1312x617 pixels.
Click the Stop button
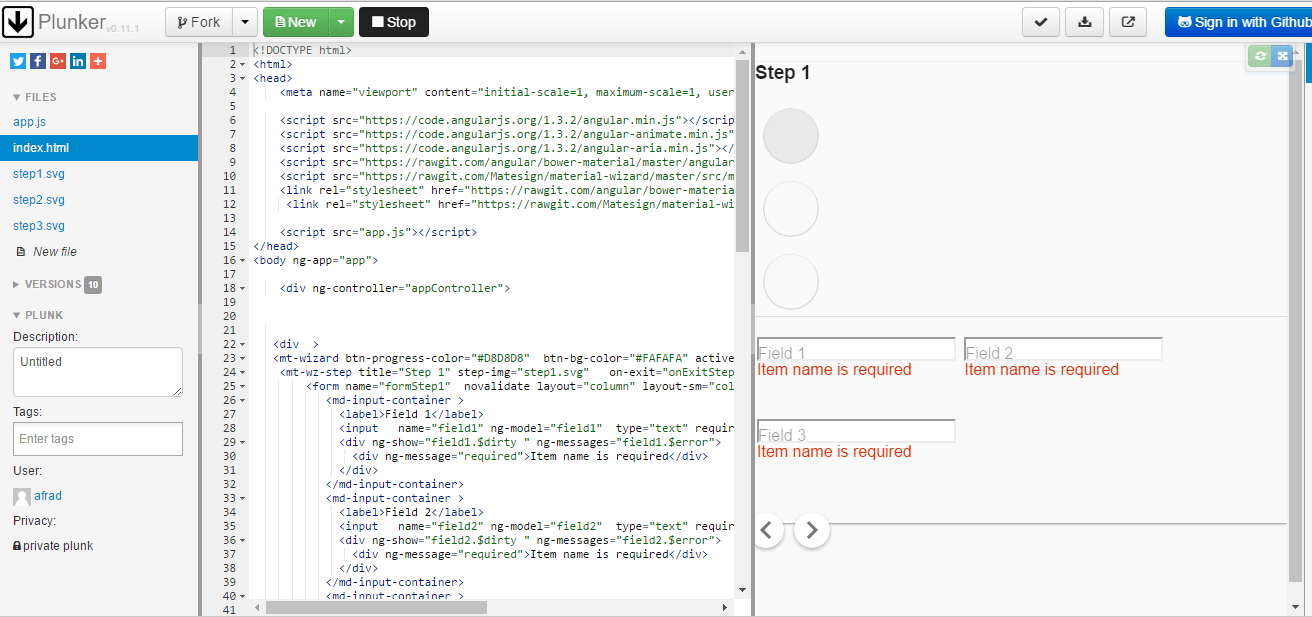(394, 22)
